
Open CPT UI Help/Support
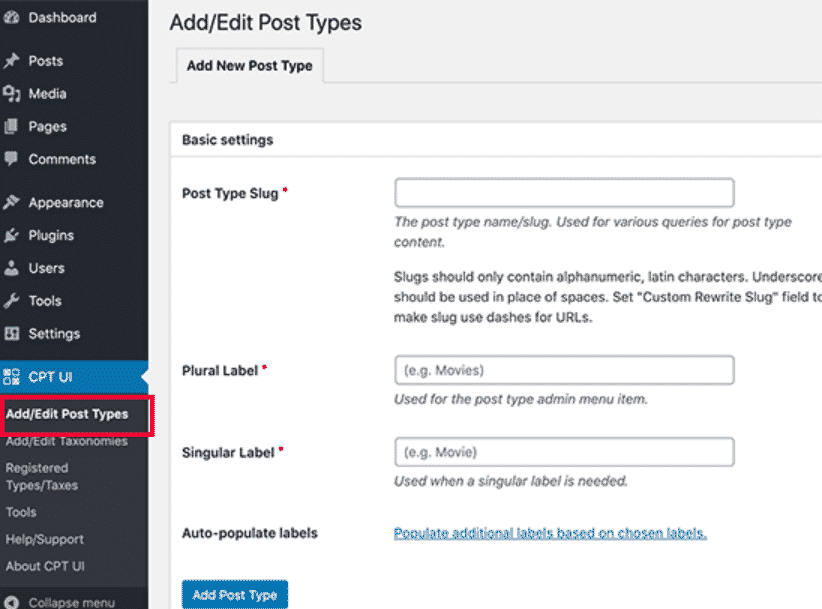45,539
